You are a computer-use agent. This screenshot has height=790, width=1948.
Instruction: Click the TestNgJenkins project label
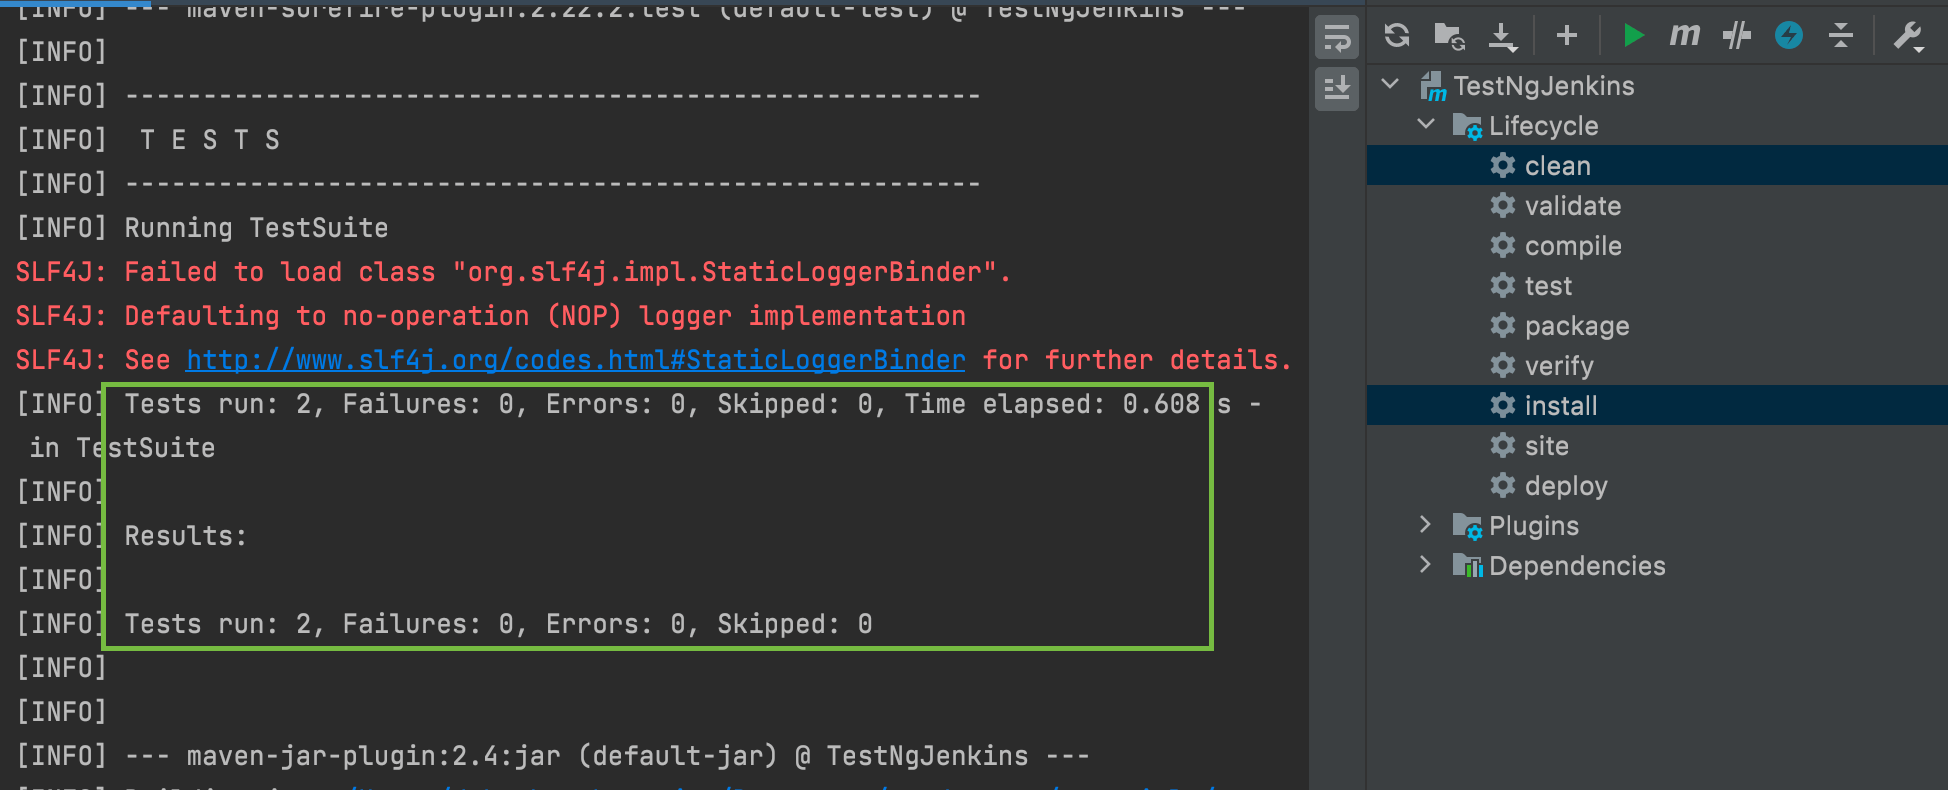click(1544, 86)
